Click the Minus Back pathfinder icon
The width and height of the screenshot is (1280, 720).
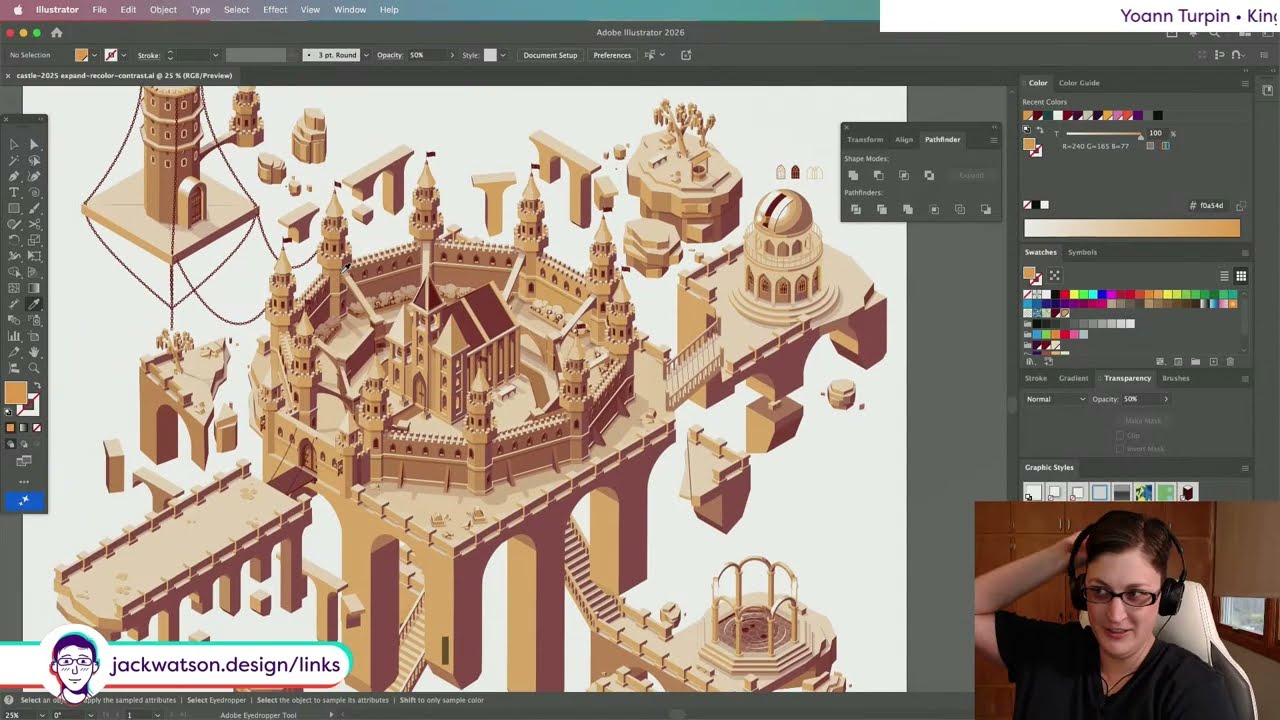pyautogui.click(x=986, y=209)
